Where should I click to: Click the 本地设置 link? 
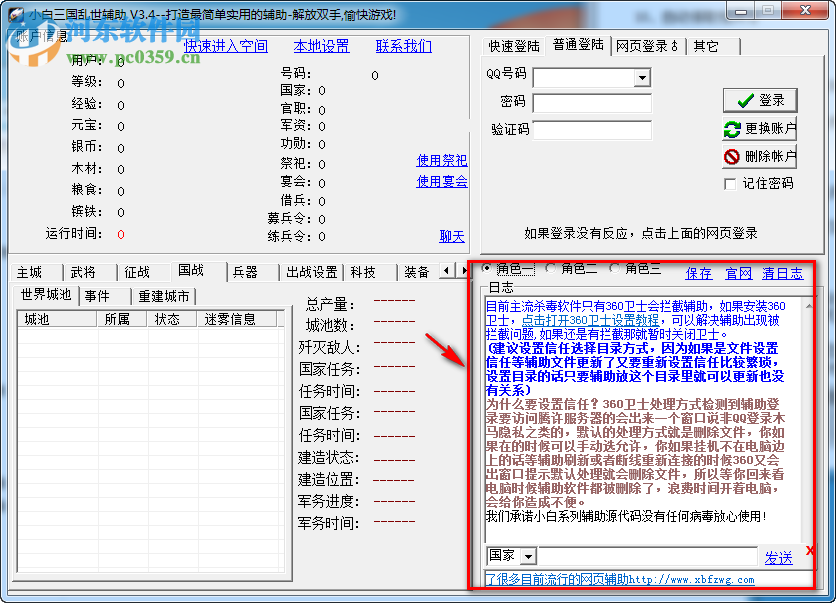[x=321, y=46]
